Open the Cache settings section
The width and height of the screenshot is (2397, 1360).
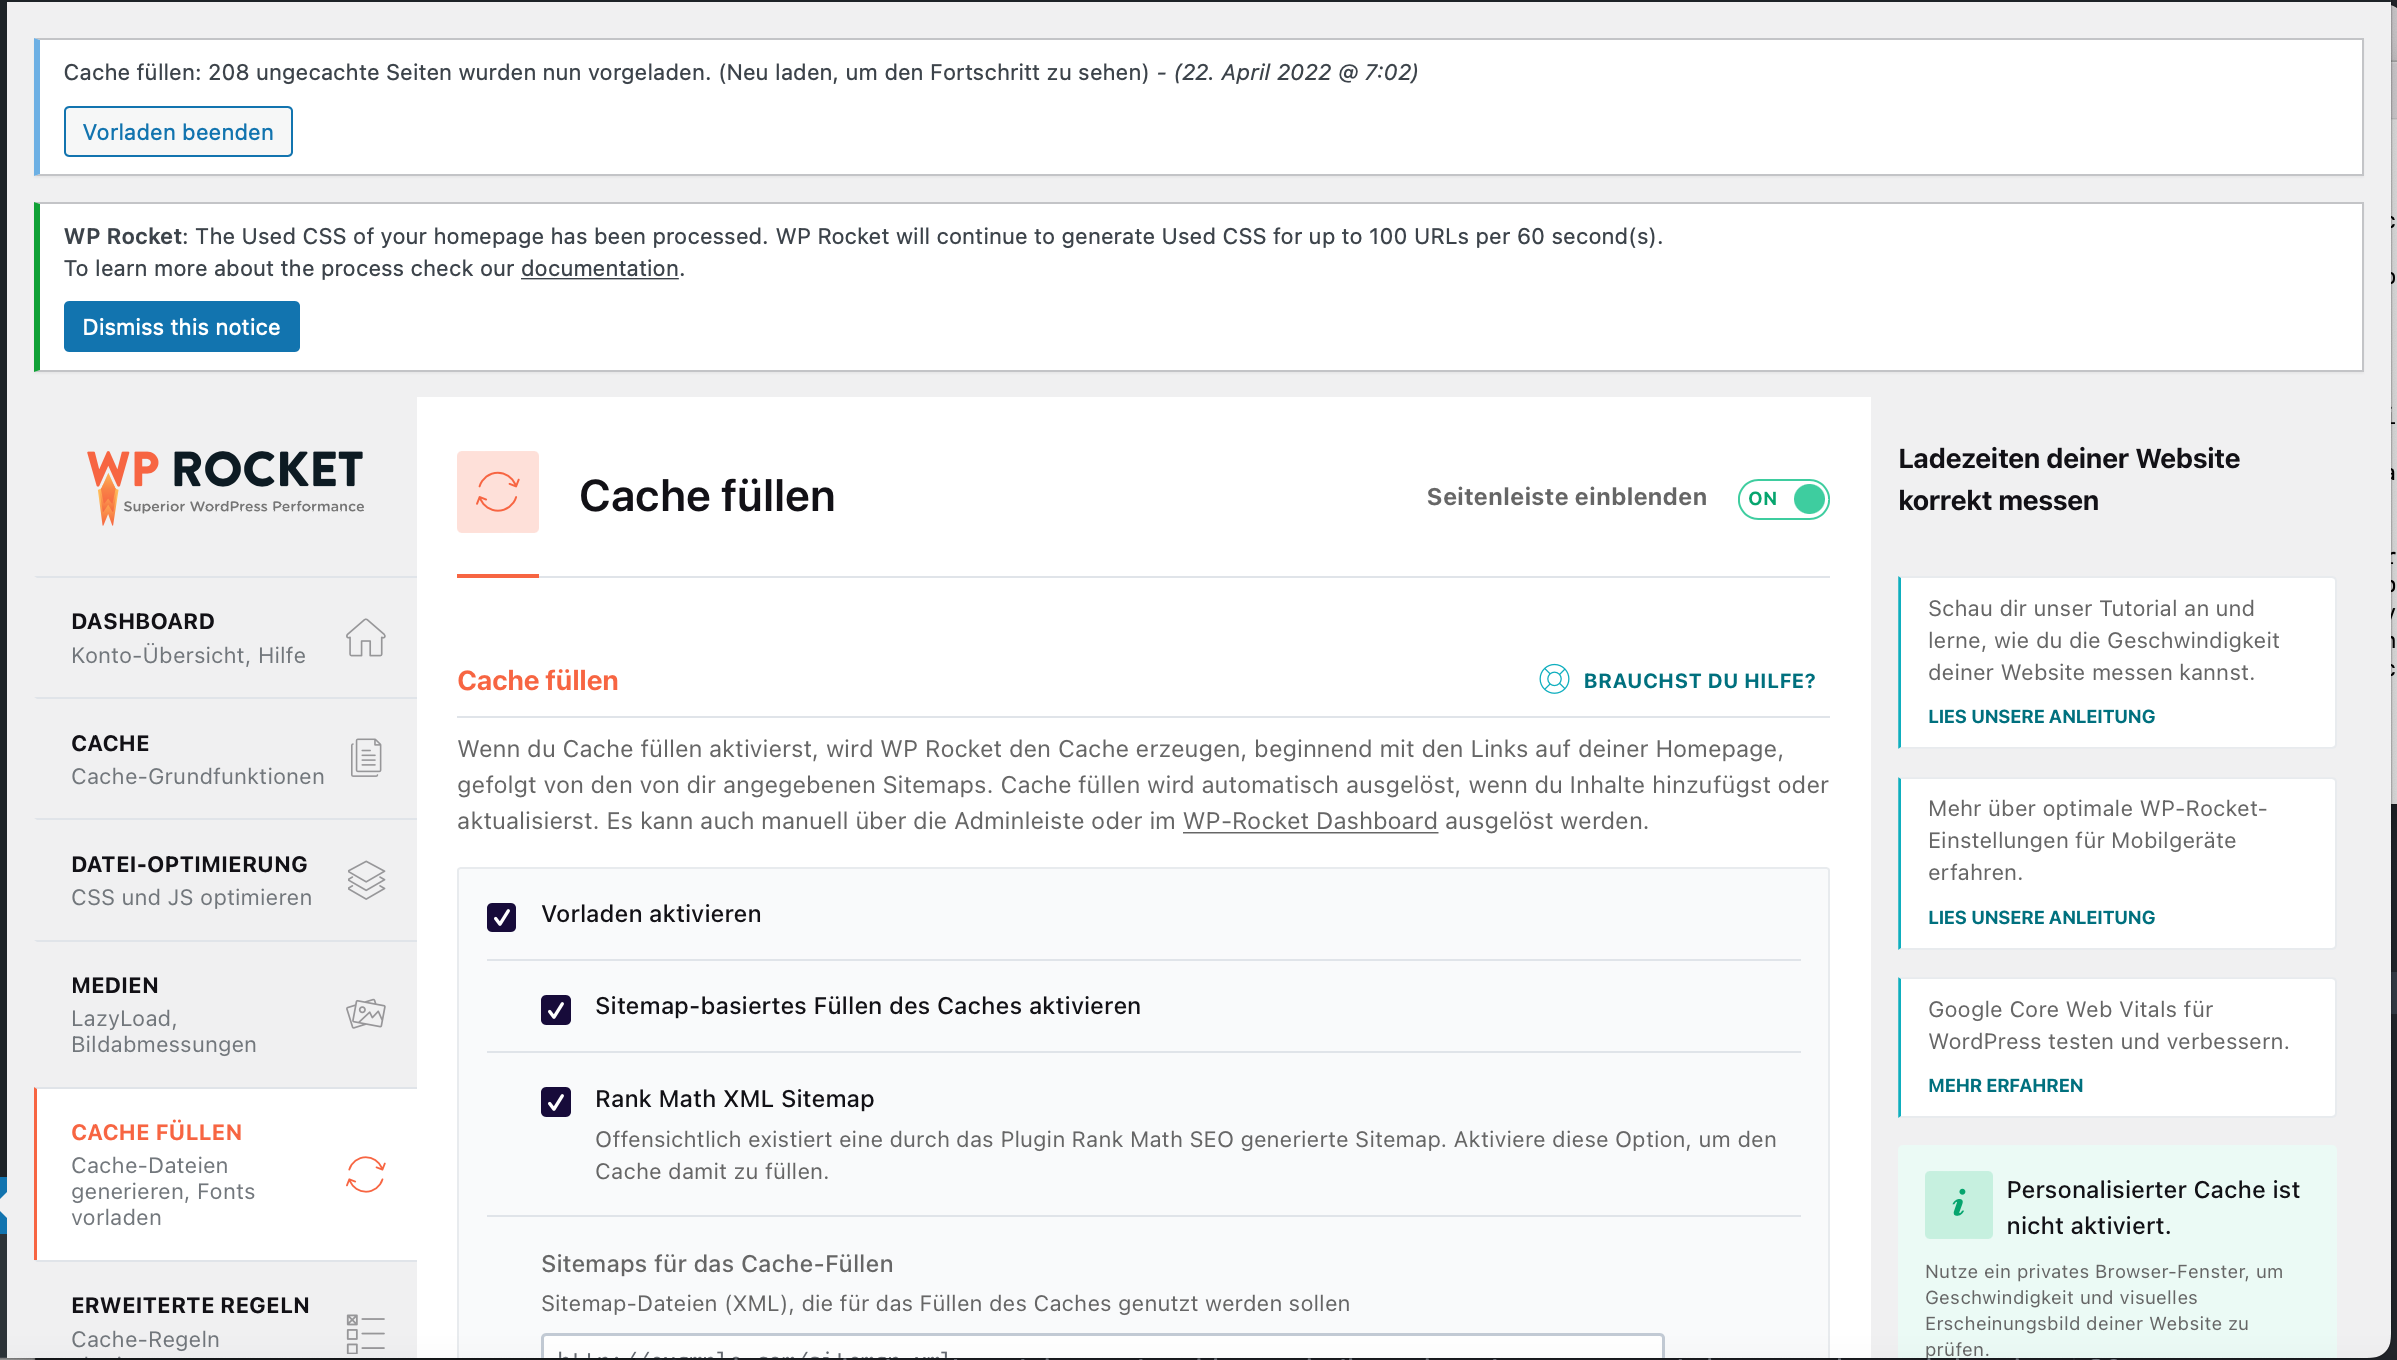[x=226, y=759]
